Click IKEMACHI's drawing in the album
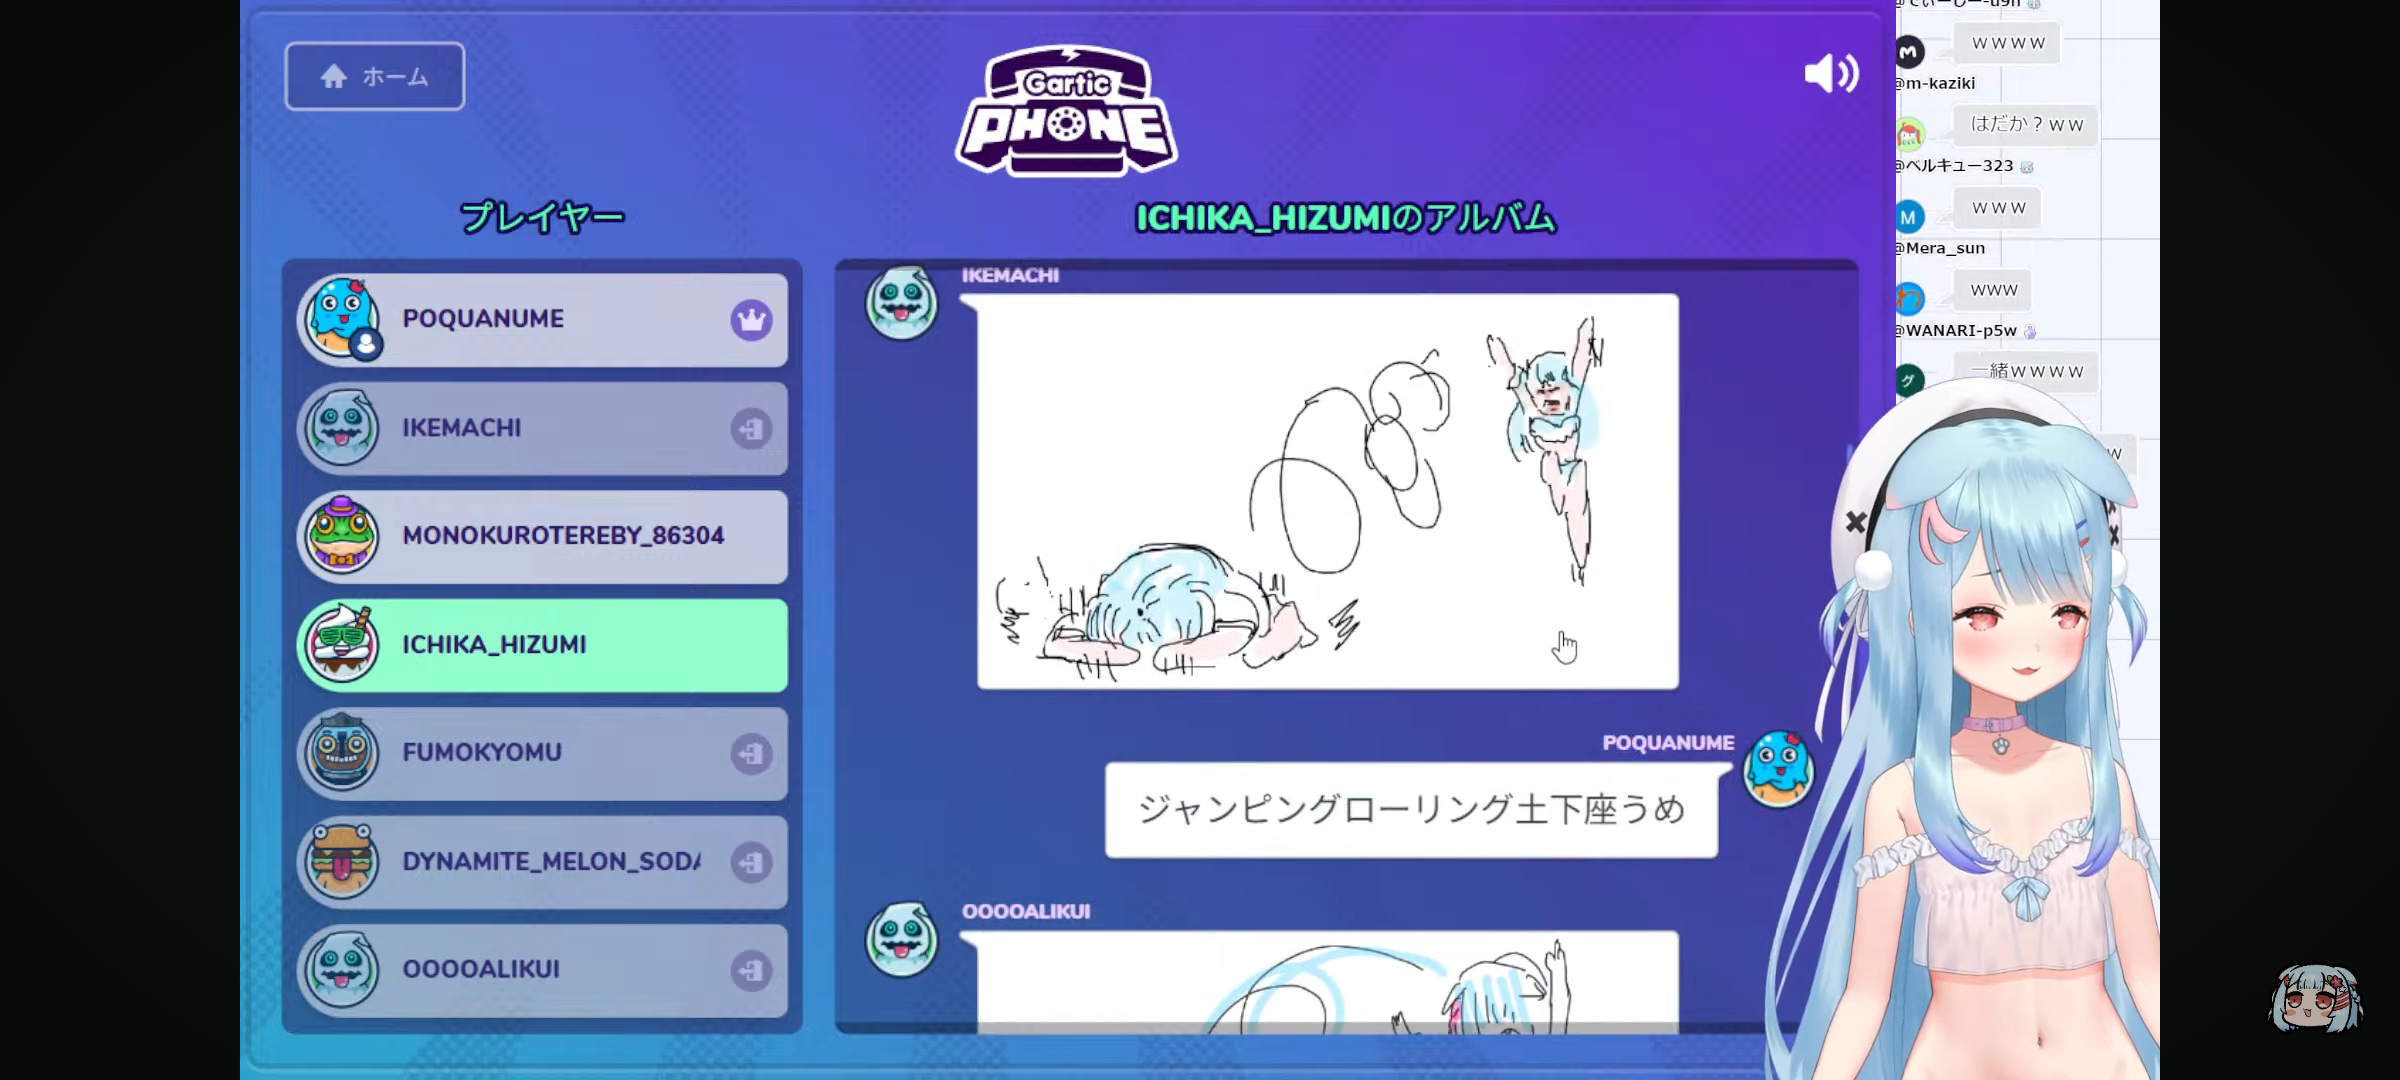This screenshot has width=2400, height=1080. pos(1327,491)
